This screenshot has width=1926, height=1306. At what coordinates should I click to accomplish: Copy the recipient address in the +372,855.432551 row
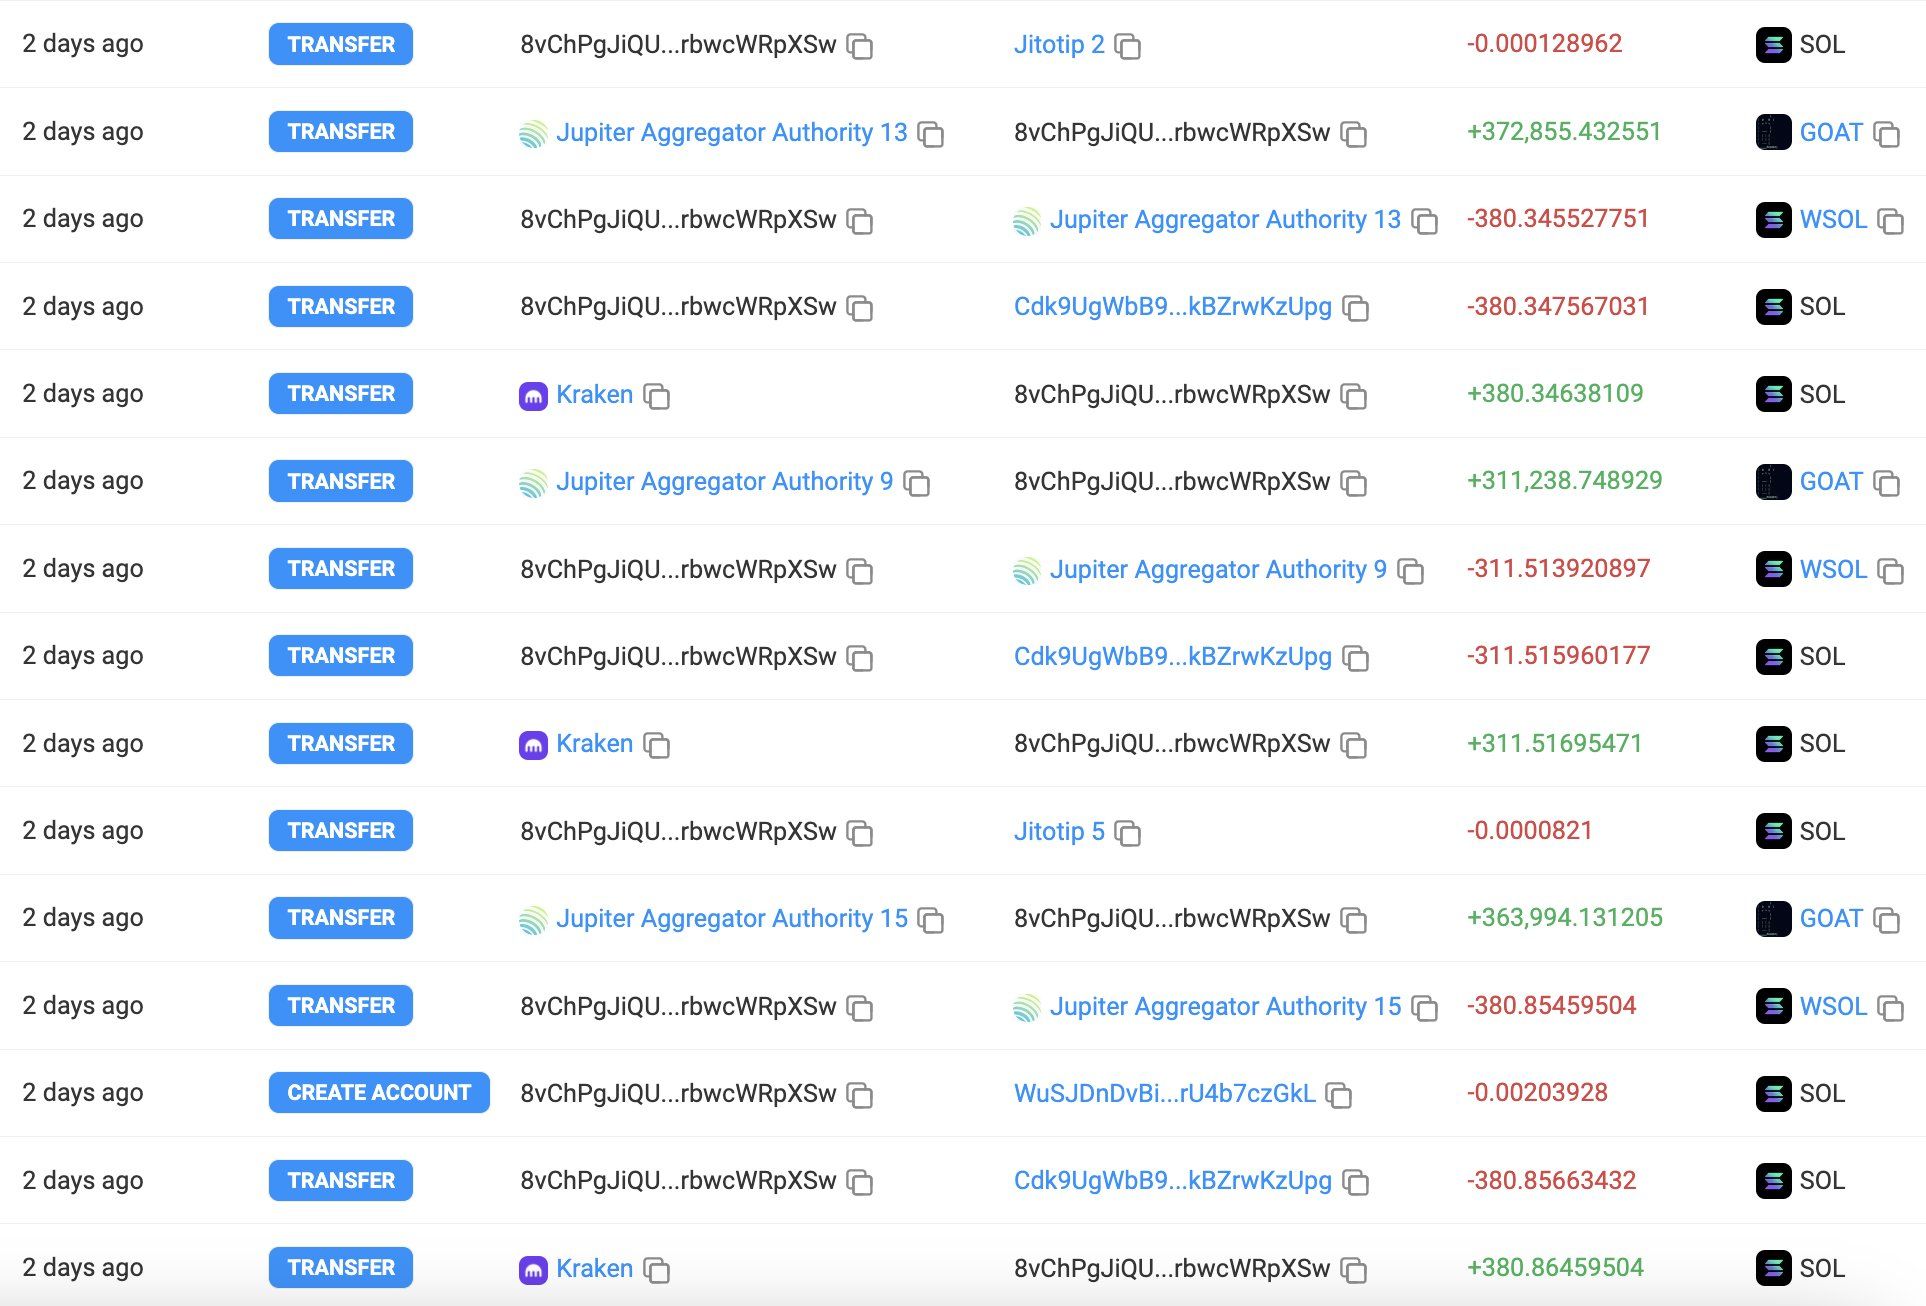(1353, 133)
